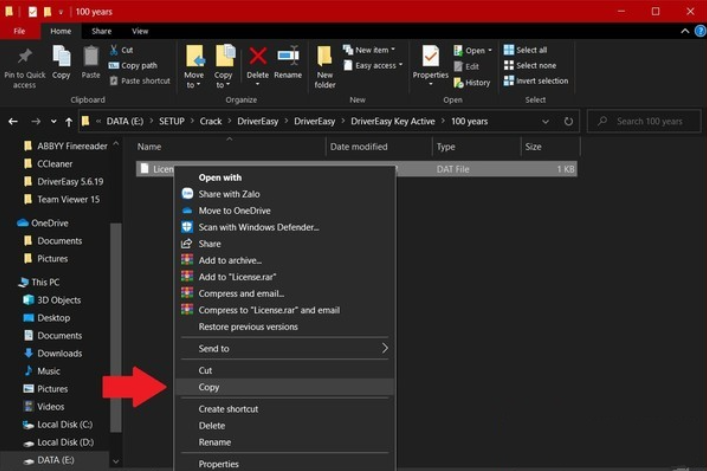Sort by the Size column header

point(551,146)
